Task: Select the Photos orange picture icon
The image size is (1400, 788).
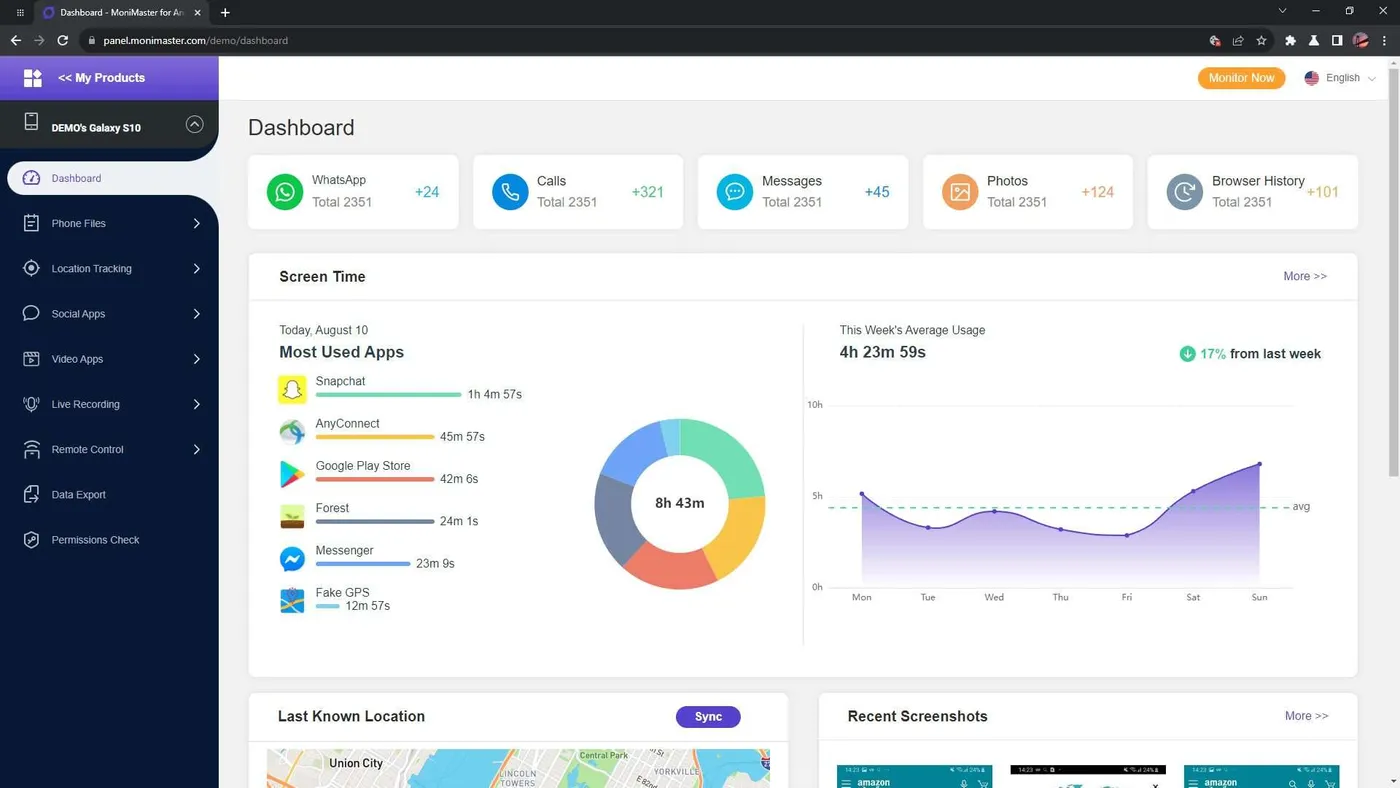Action: [x=960, y=191]
